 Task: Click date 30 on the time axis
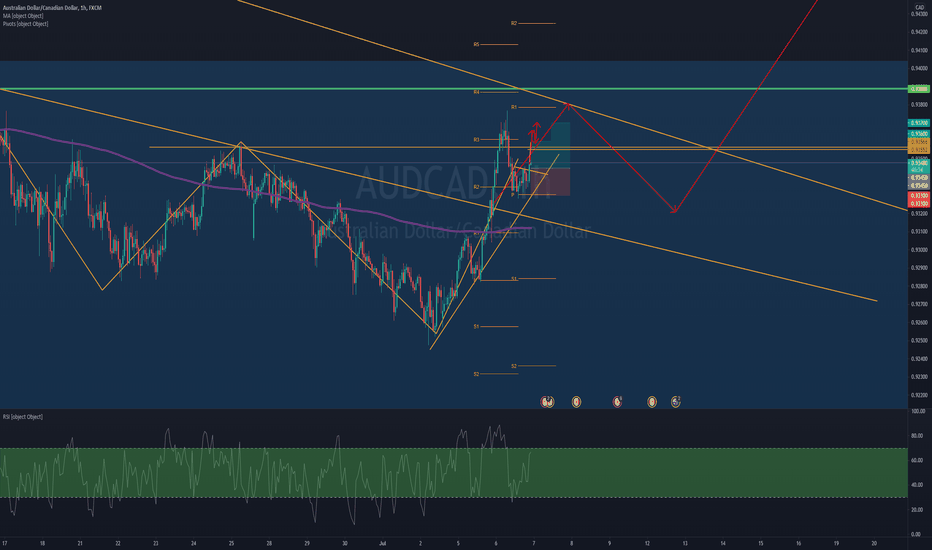(345, 543)
